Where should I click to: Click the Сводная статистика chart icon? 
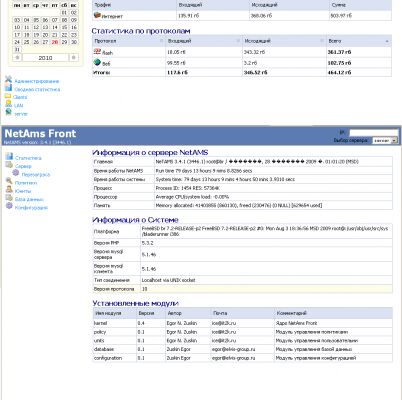point(8,88)
